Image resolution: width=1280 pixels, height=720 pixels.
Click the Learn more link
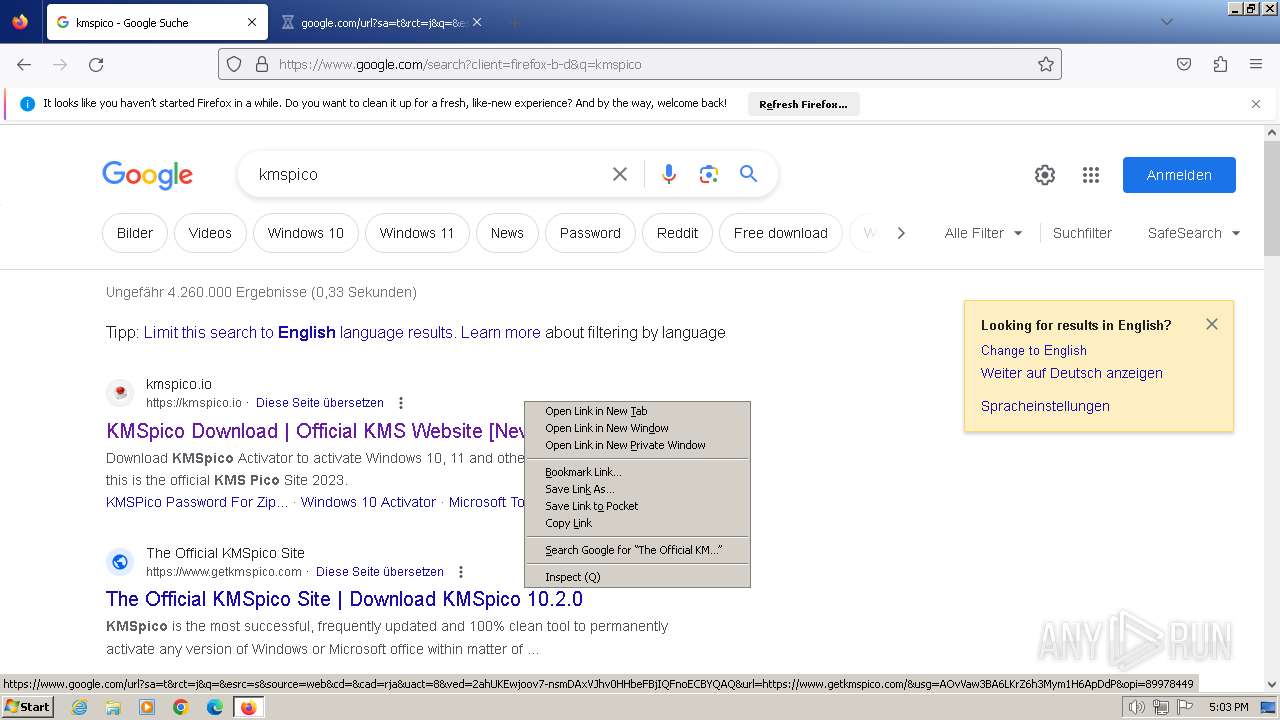point(501,332)
